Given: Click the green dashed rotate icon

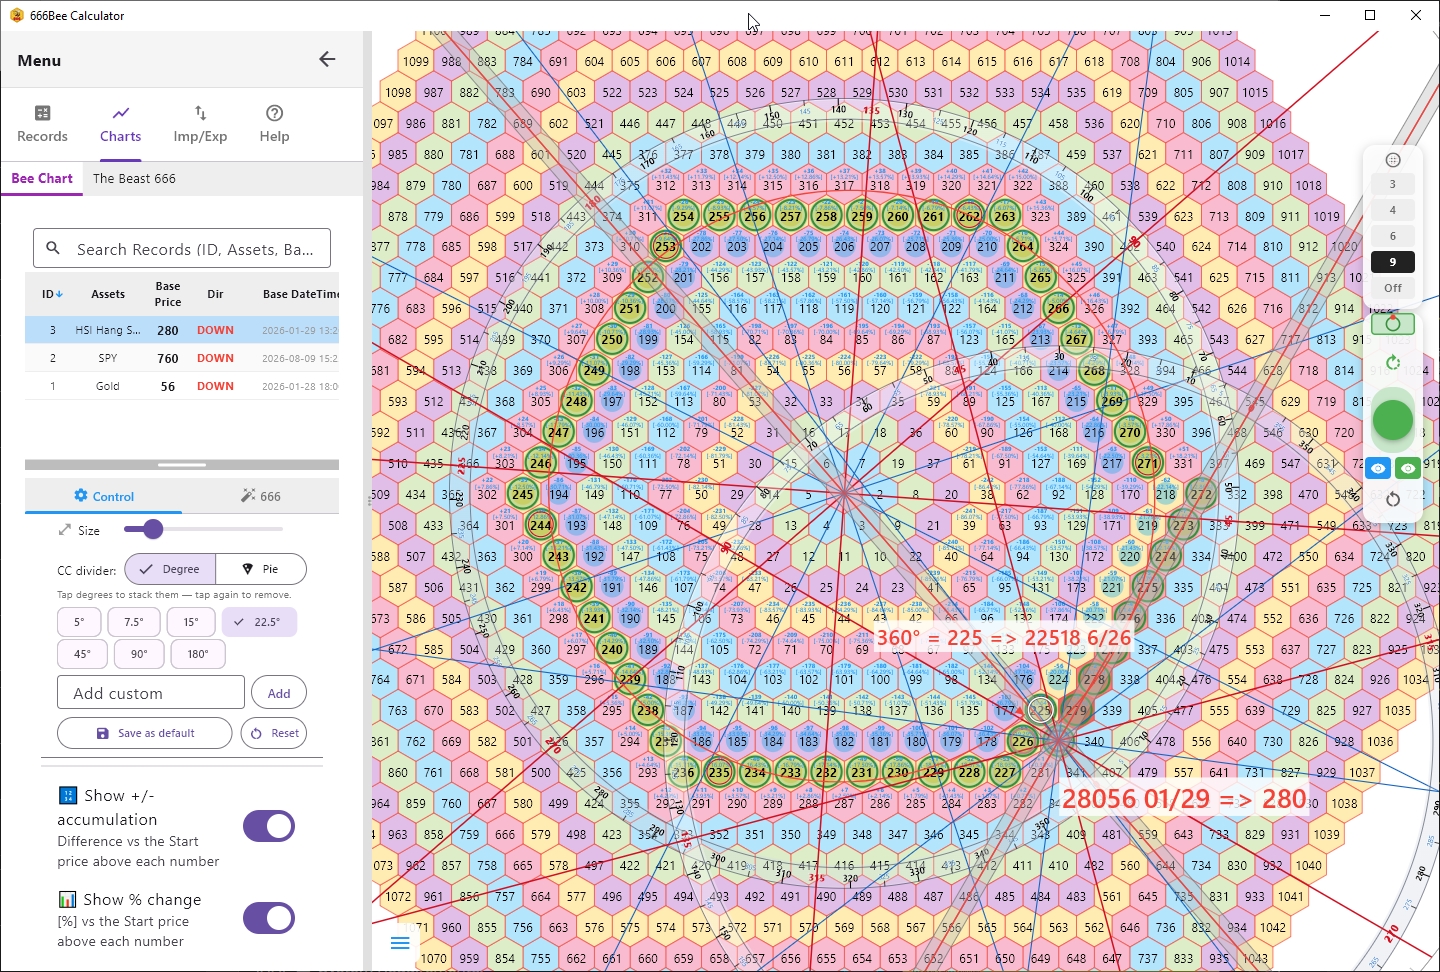Looking at the screenshot, I should click(x=1393, y=362).
